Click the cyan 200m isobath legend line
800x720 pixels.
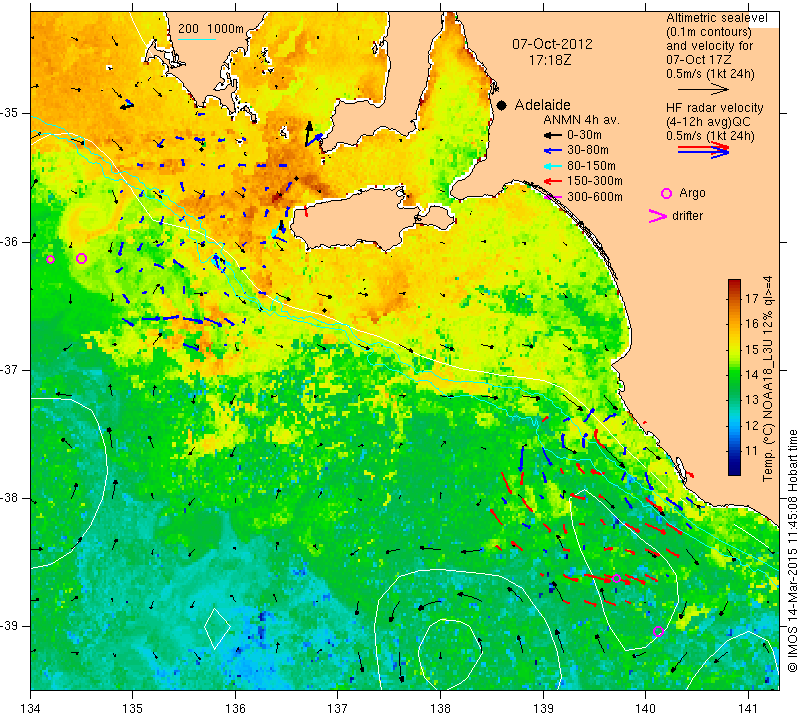tap(197, 39)
